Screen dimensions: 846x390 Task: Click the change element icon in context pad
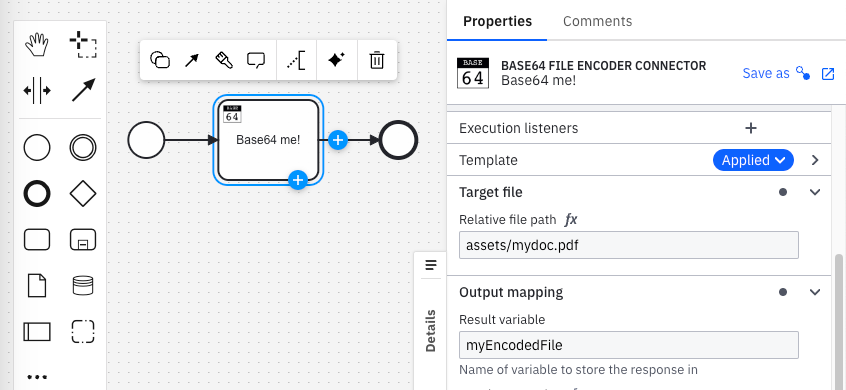[x=160, y=60]
